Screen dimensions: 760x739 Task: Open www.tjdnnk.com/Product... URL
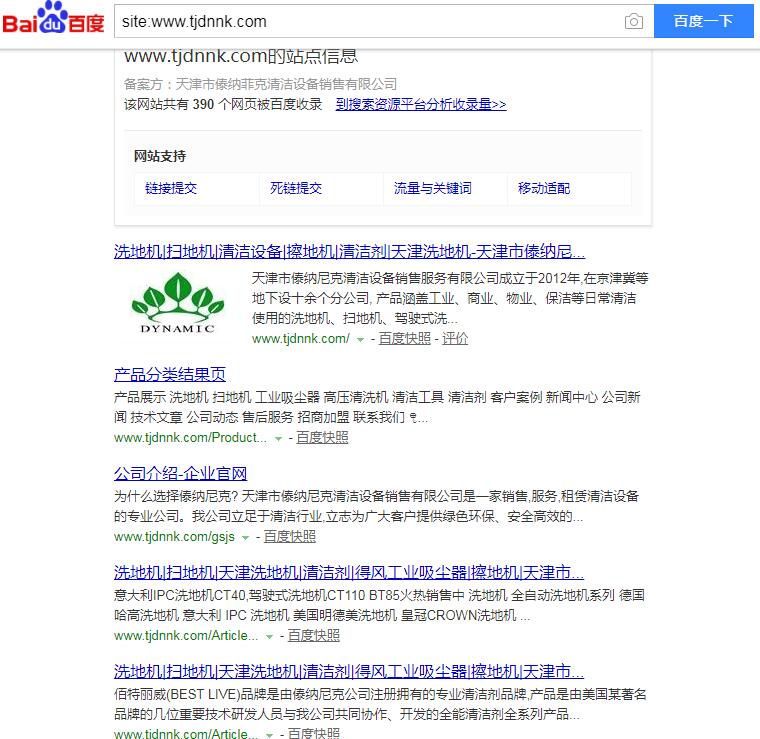(x=190, y=438)
